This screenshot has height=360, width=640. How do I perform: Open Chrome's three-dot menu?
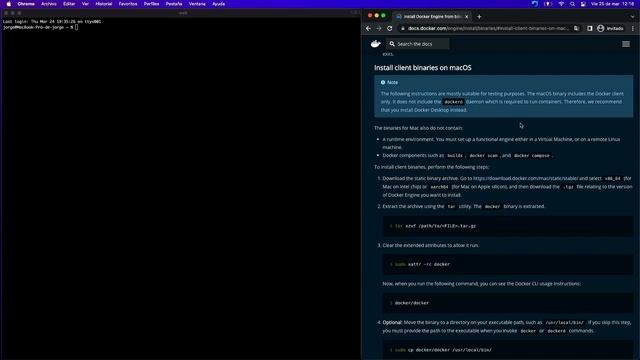point(633,28)
